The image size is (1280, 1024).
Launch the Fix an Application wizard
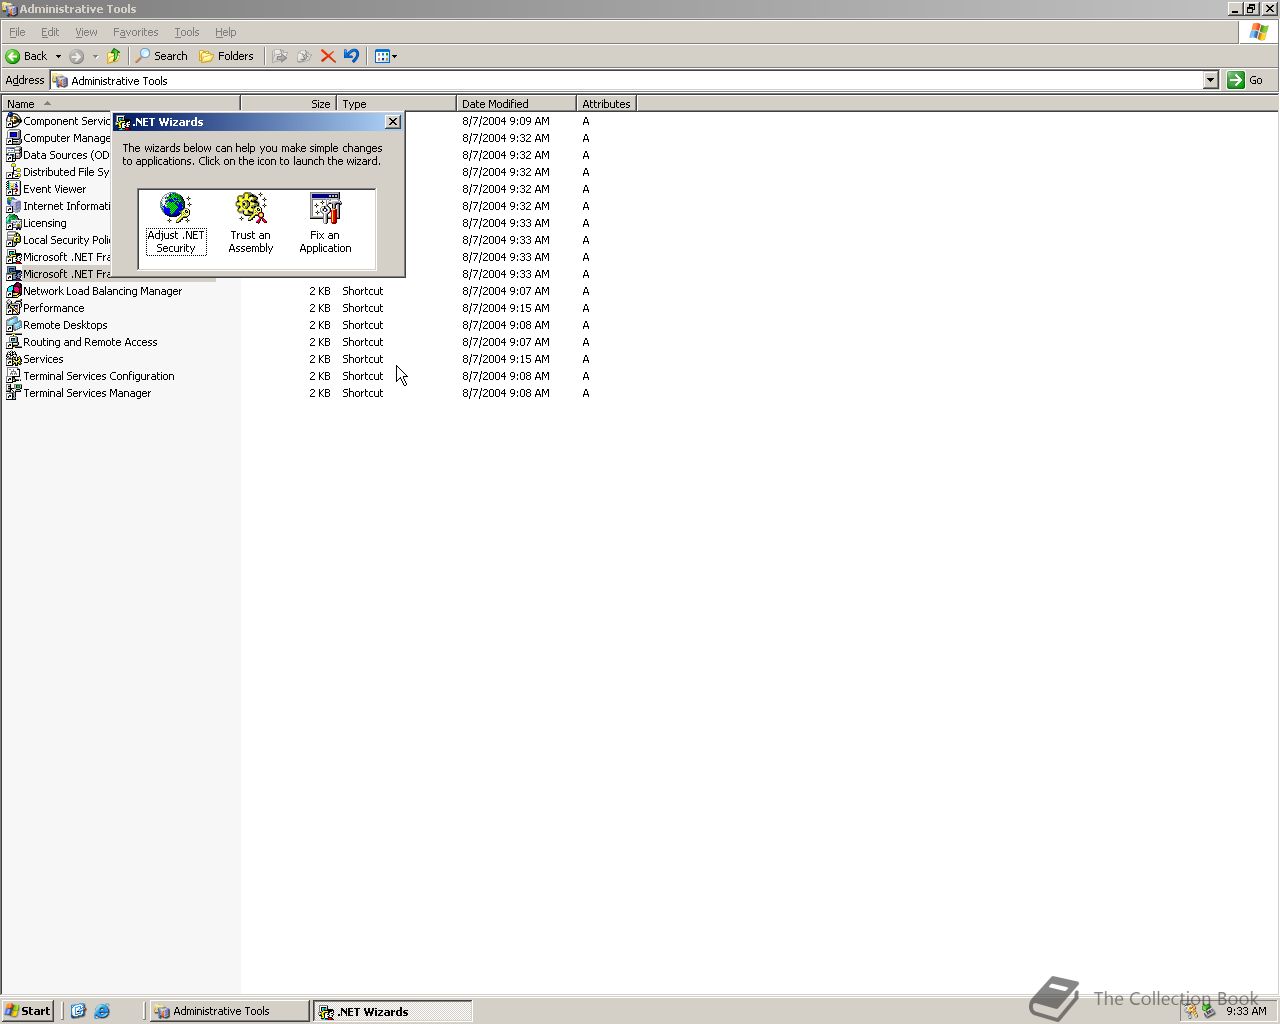pyautogui.click(x=325, y=223)
